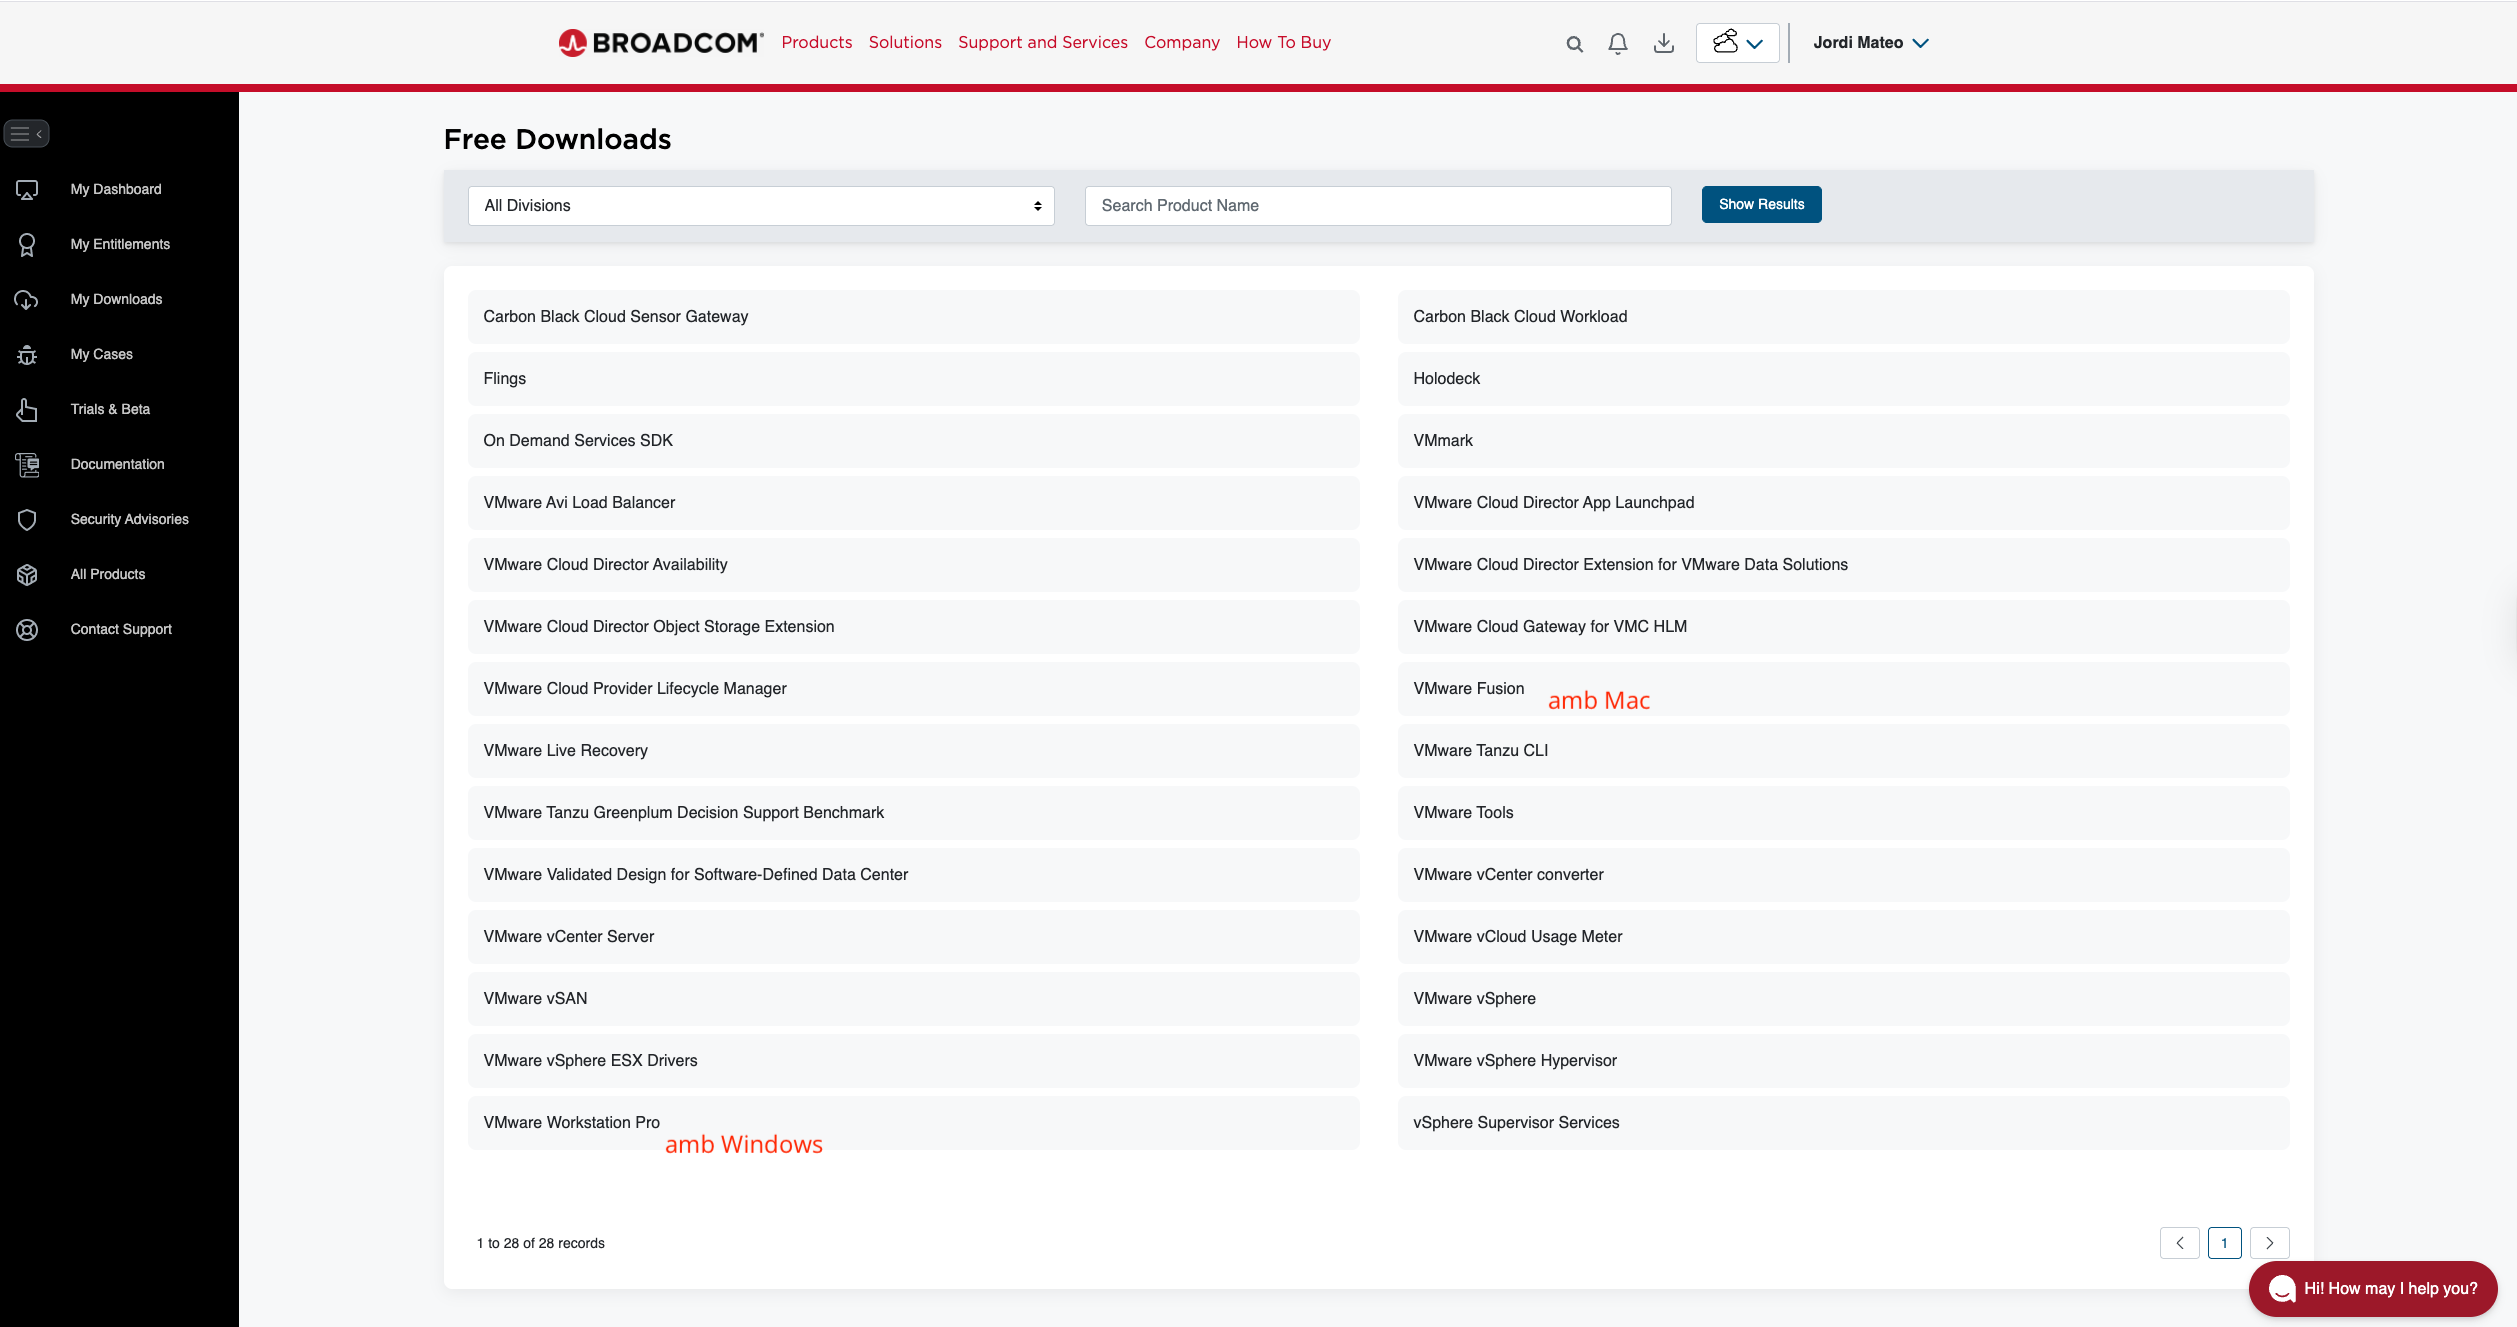Open the Solutions menu

pos(905,43)
